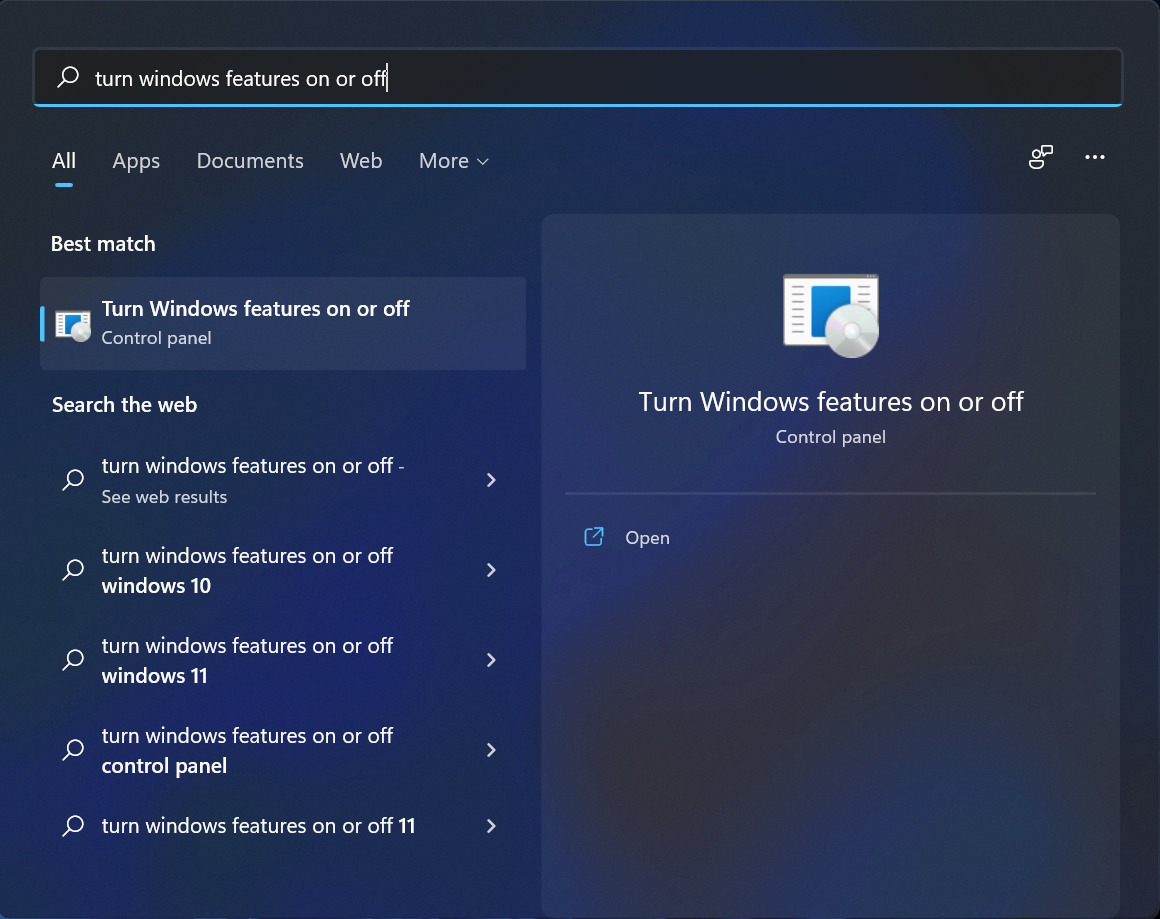Click magnifier icon beside 'windows 10' suggestion

[73, 570]
